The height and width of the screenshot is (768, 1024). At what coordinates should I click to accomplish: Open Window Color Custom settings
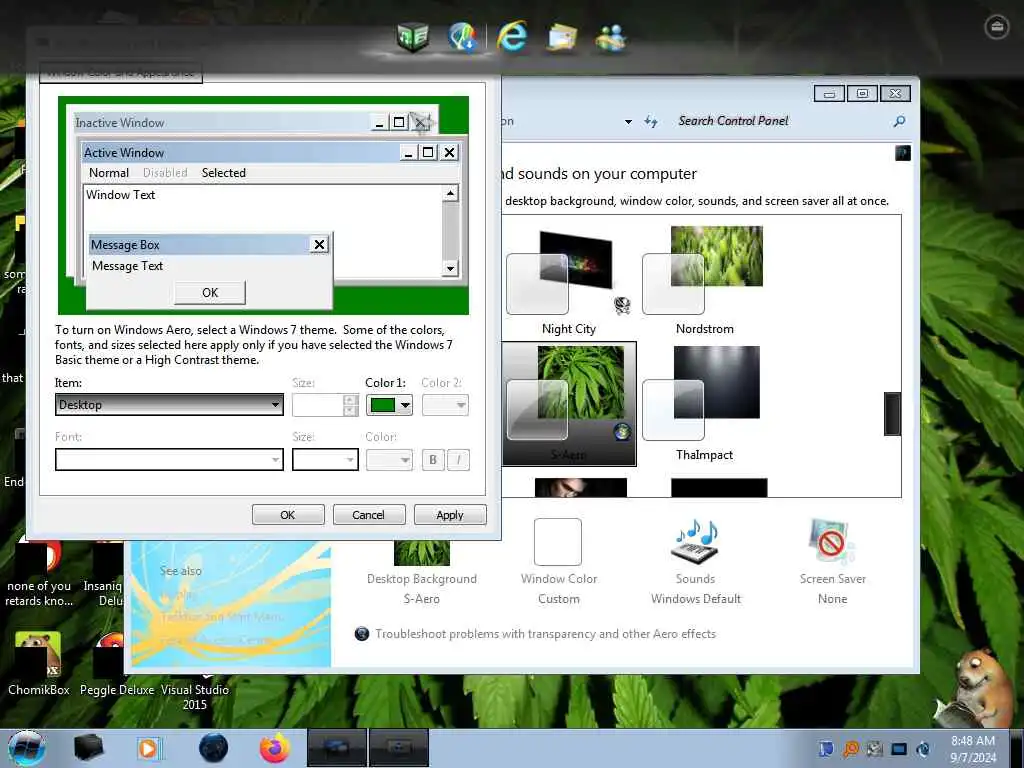tap(558, 563)
